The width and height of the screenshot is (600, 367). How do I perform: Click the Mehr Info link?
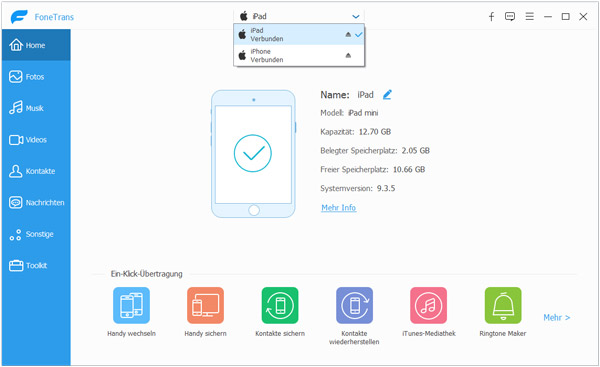tap(339, 207)
